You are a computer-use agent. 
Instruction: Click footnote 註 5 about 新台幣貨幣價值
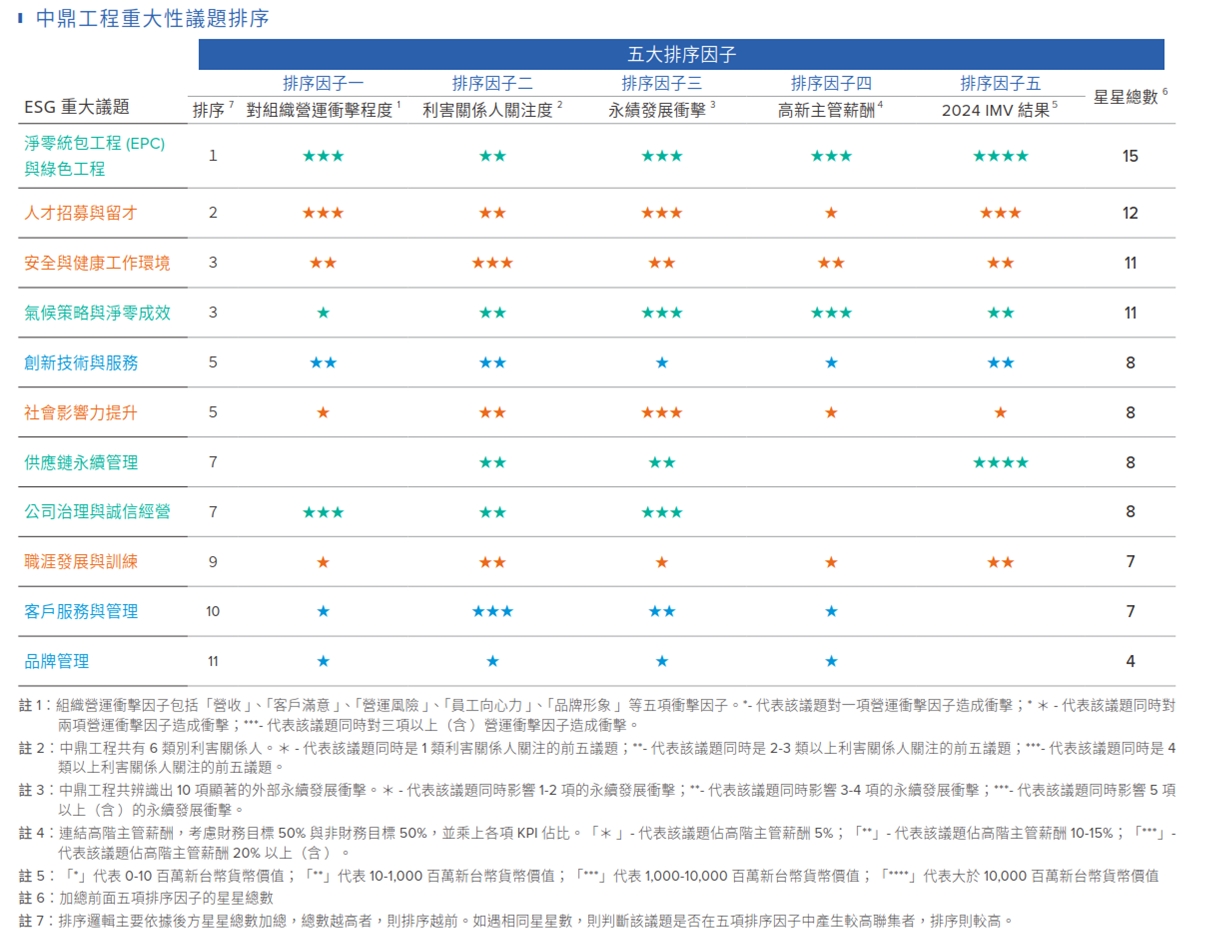tap(589, 876)
